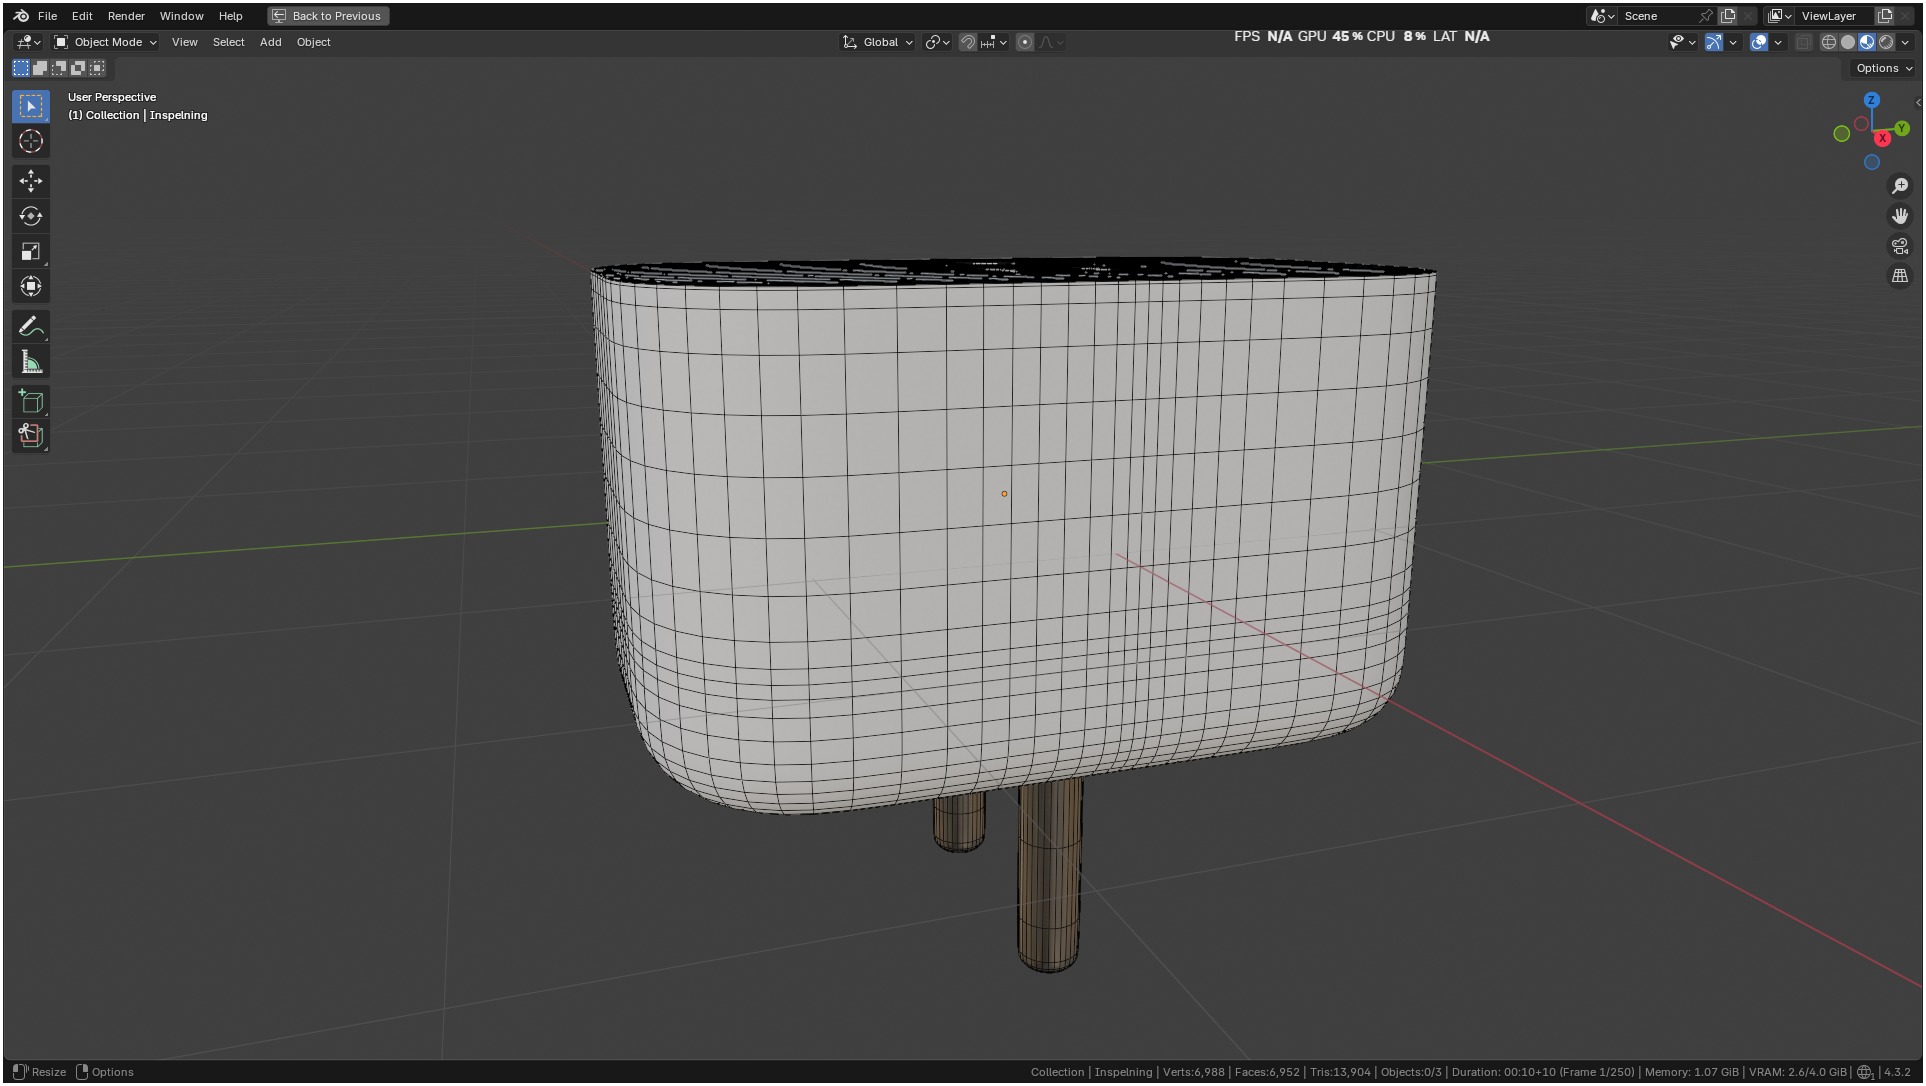This screenshot has height=1086, width=1926.
Task: Click the language globe status bar icon
Action: (1865, 1072)
